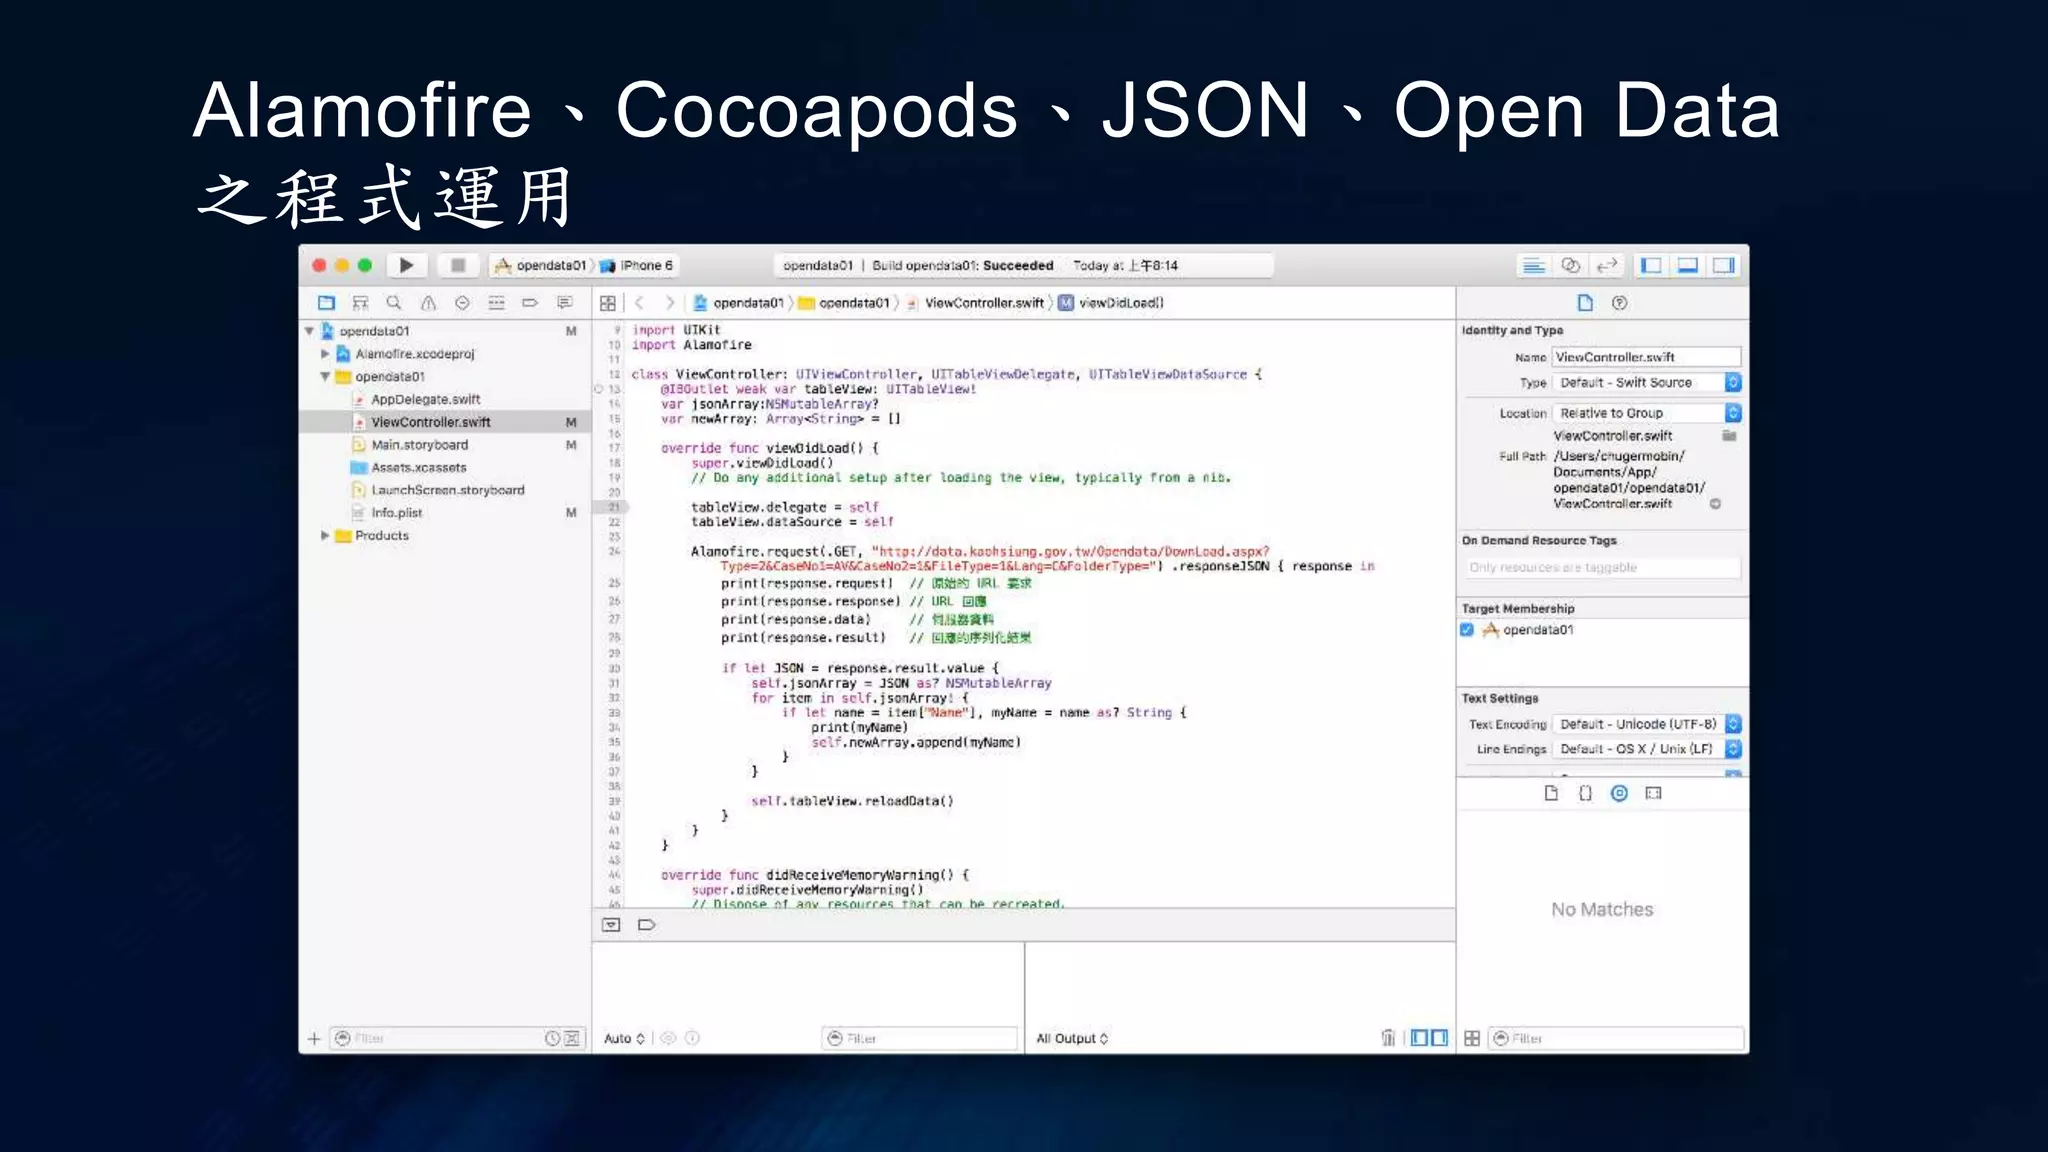Viewport: 2048px width, 1152px height.
Task: Click the On Demand Resource Tags field
Action: tap(1601, 568)
